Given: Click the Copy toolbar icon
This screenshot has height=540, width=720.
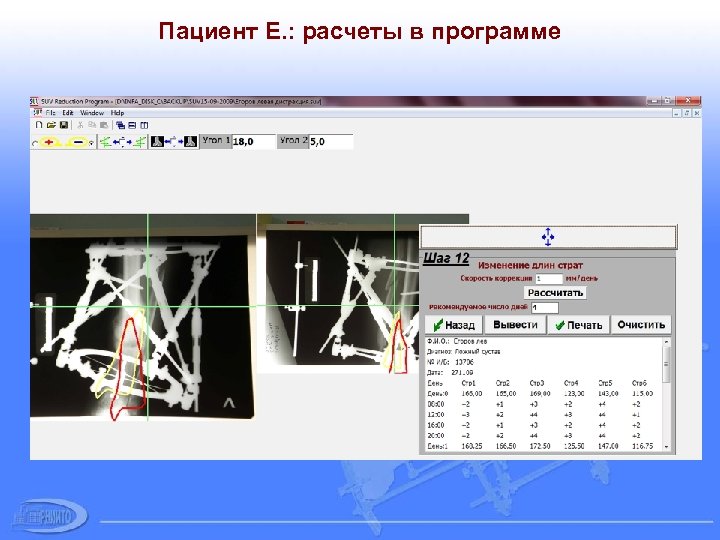Looking at the screenshot, I should pos(92,125).
